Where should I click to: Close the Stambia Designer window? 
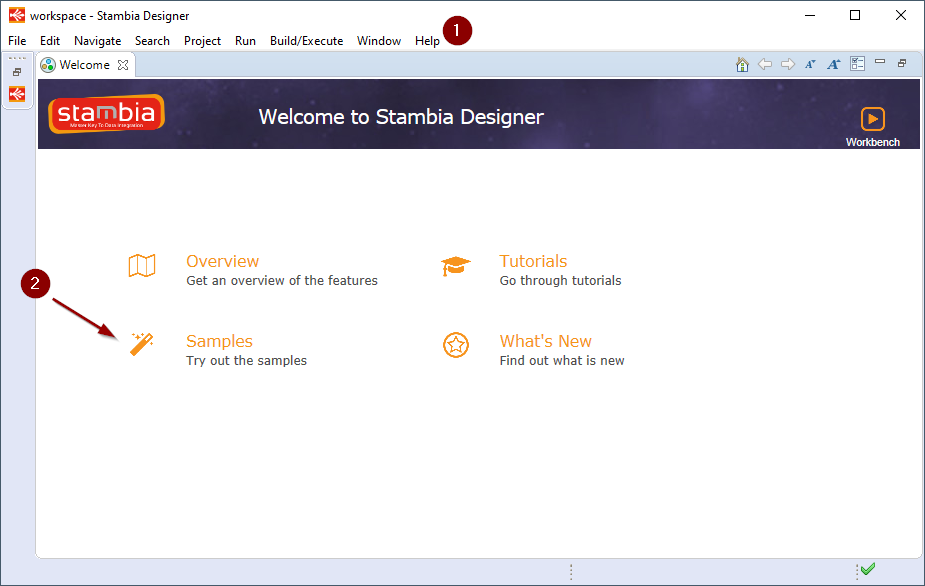tap(901, 15)
